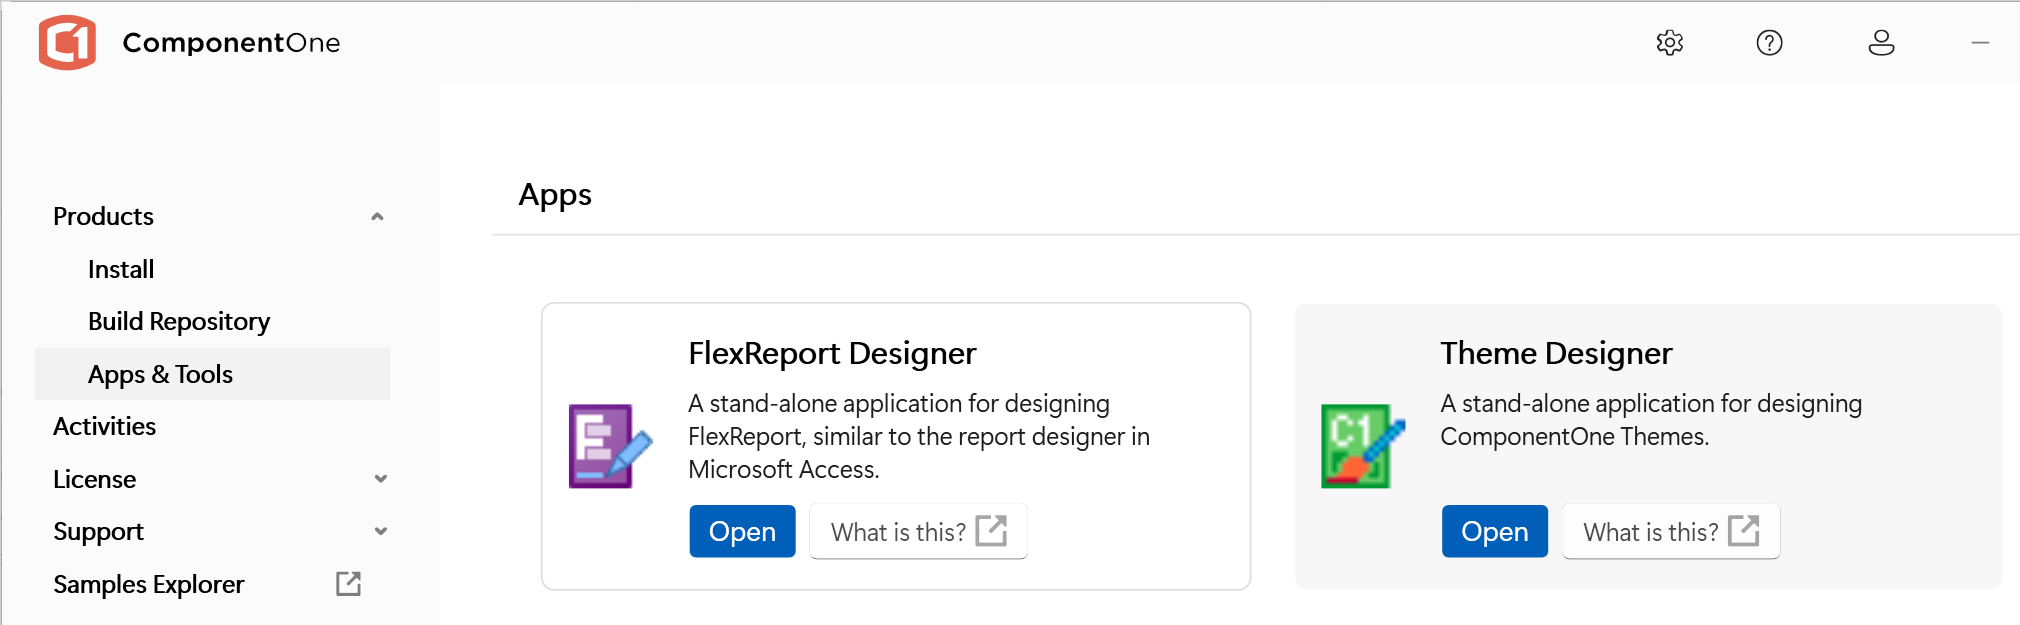Select License in the sidebar
Viewport: 2020px width, 625px height.
point(94,479)
